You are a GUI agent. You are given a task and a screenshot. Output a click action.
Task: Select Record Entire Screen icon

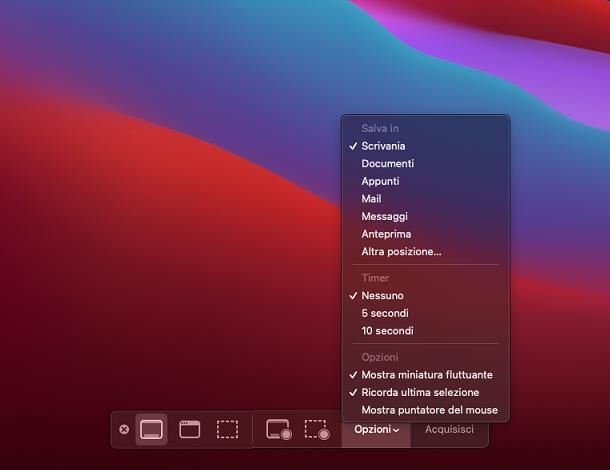point(279,430)
